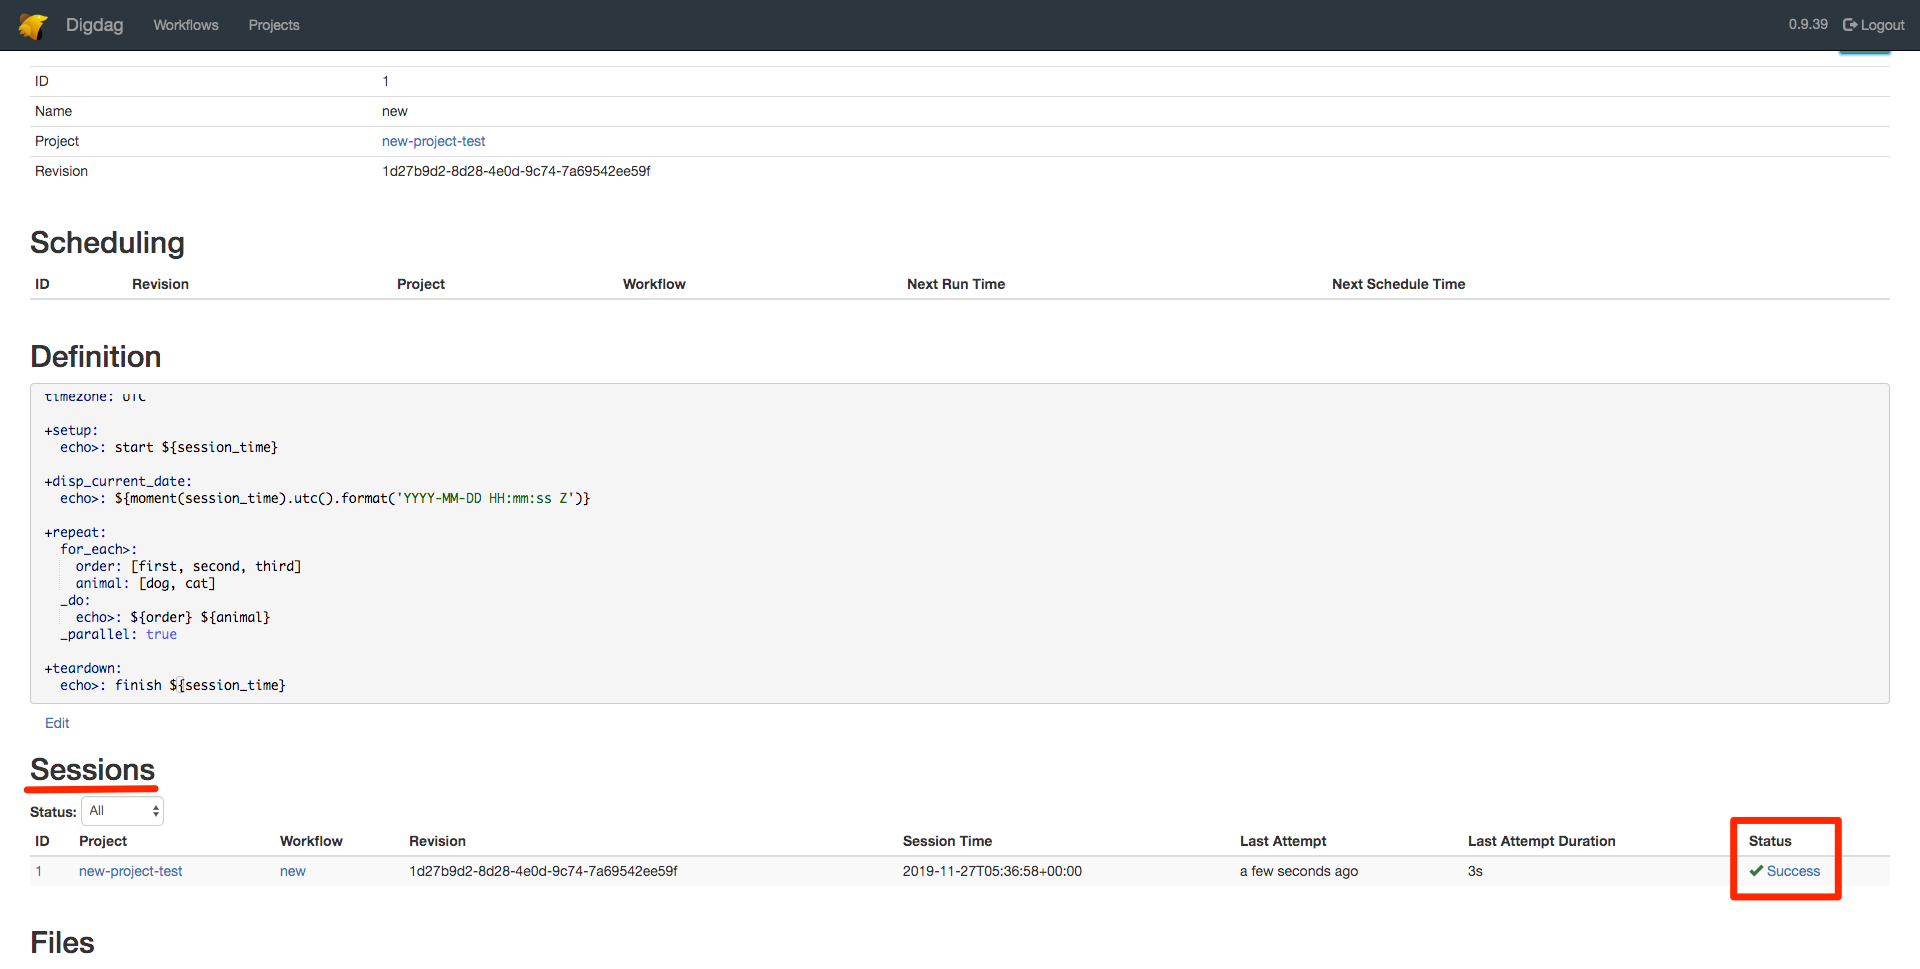The image size is (1920, 969).
Task: Open the Workflows page from navbar
Action: click(185, 25)
